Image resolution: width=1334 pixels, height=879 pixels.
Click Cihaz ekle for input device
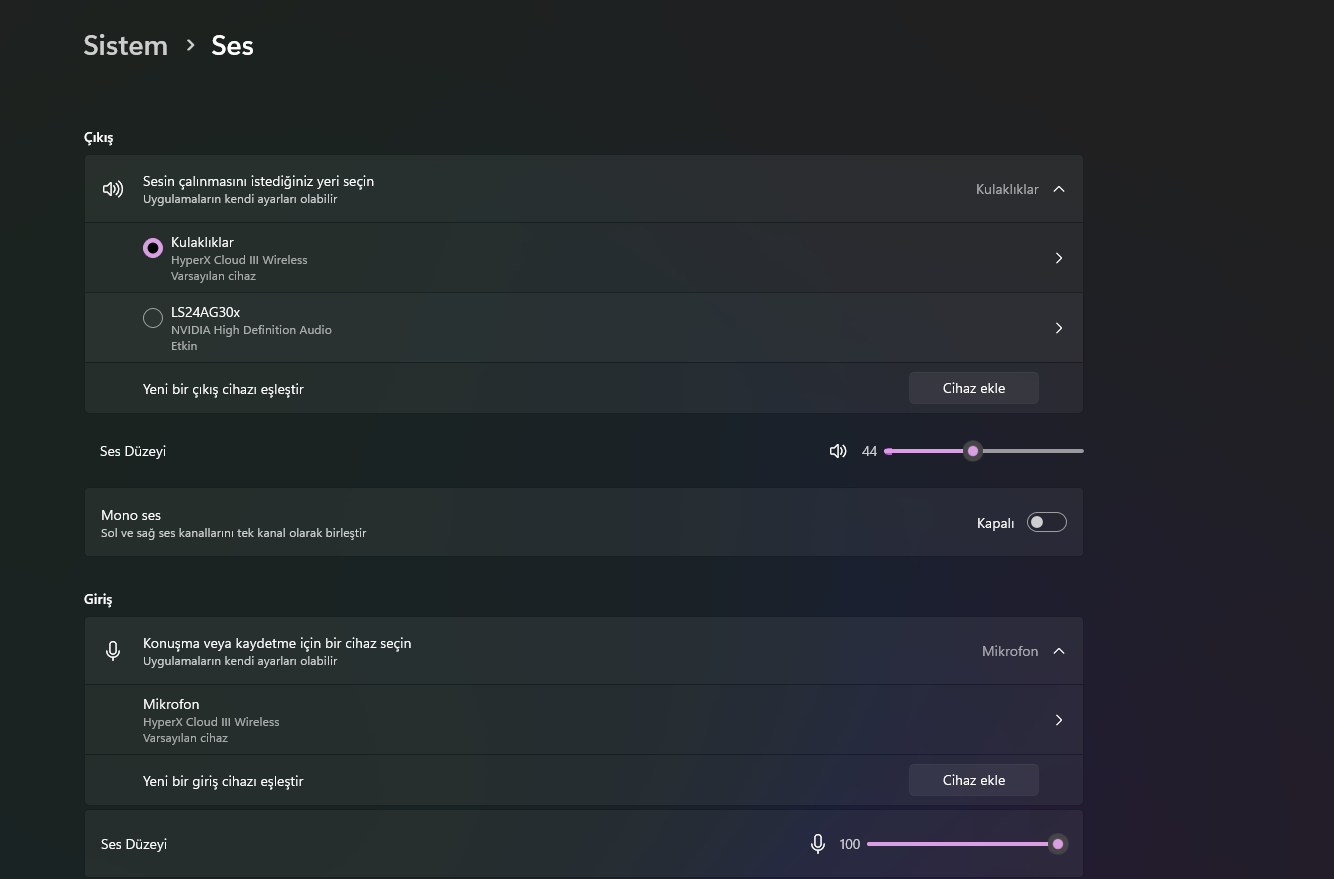pos(973,780)
